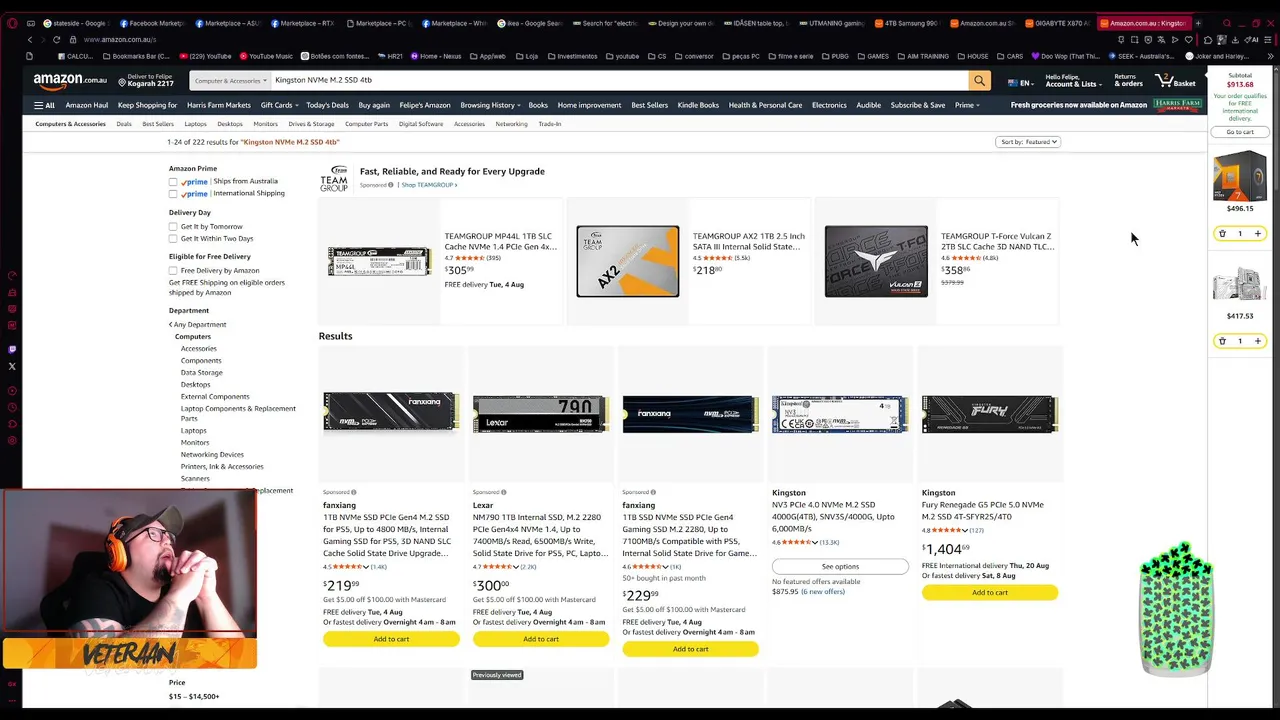Open the TEAMGROUP brand logo

(x=334, y=179)
